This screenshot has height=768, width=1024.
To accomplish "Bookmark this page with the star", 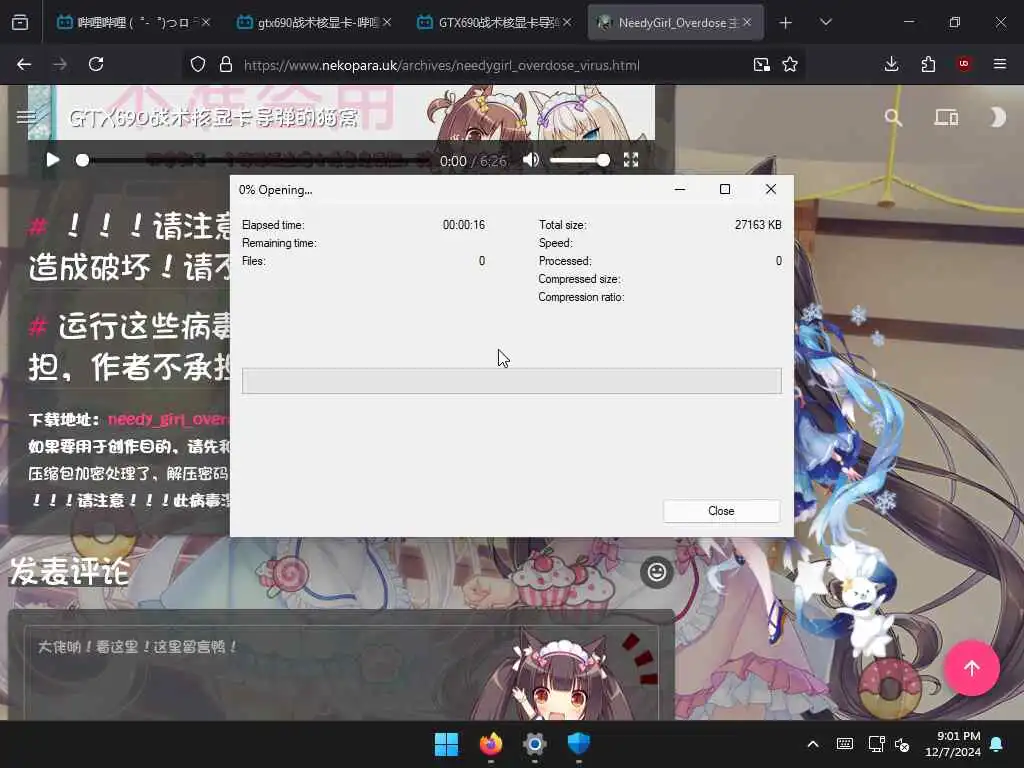I will pyautogui.click(x=790, y=65).
